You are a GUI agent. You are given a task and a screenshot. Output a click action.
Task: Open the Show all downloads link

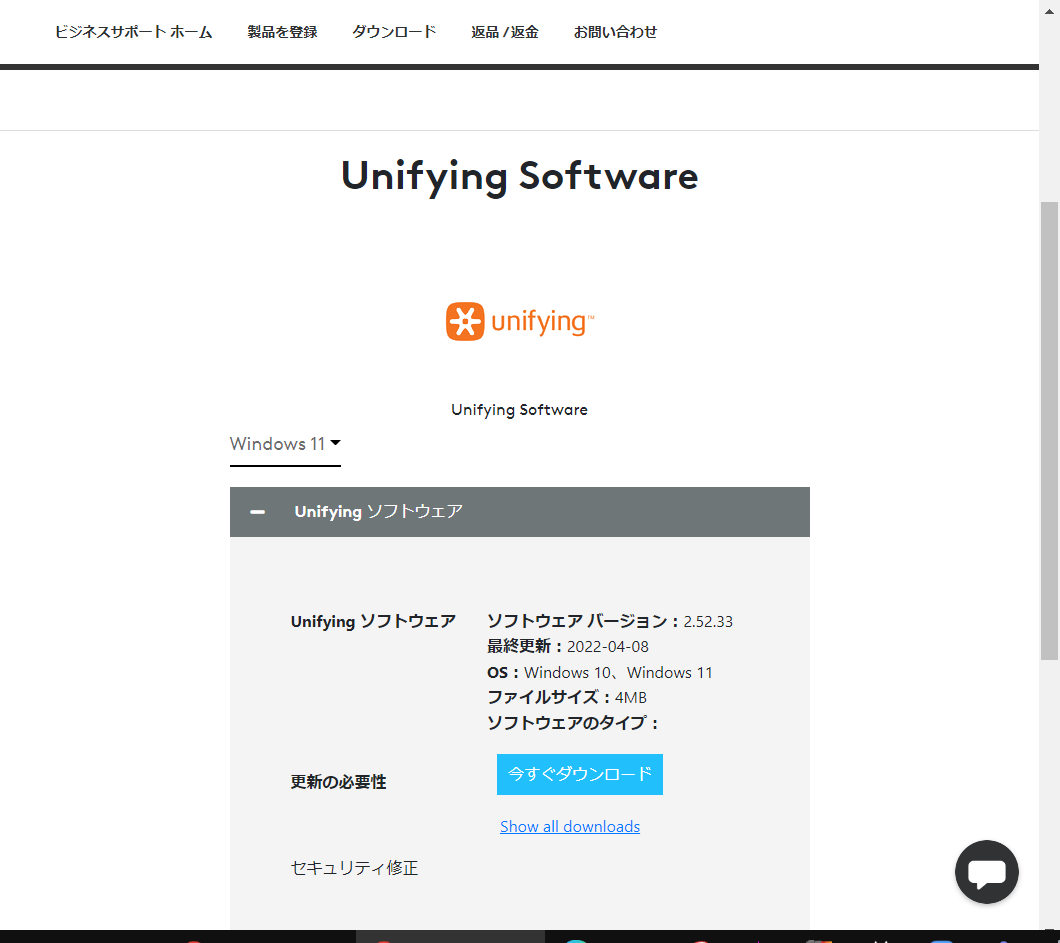[570, 826]
